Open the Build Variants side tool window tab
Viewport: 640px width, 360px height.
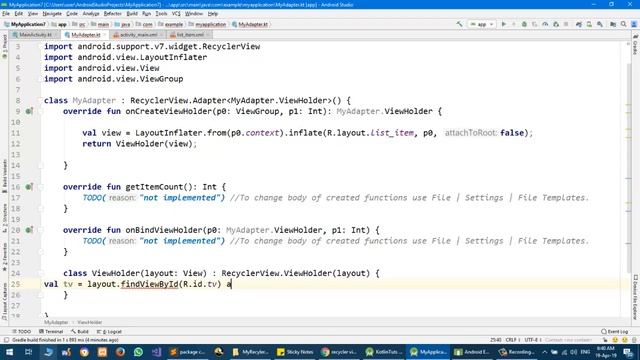pyautogui.click(x=4, y=176)
